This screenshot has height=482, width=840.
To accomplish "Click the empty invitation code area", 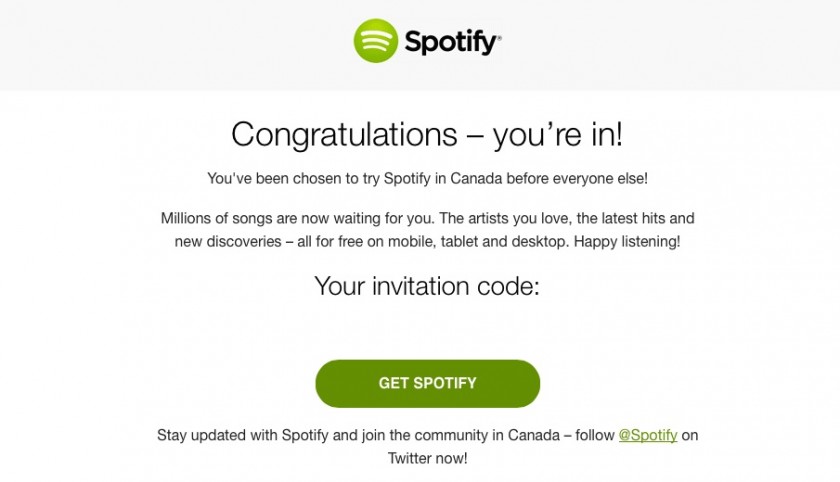I will (427, 327).
